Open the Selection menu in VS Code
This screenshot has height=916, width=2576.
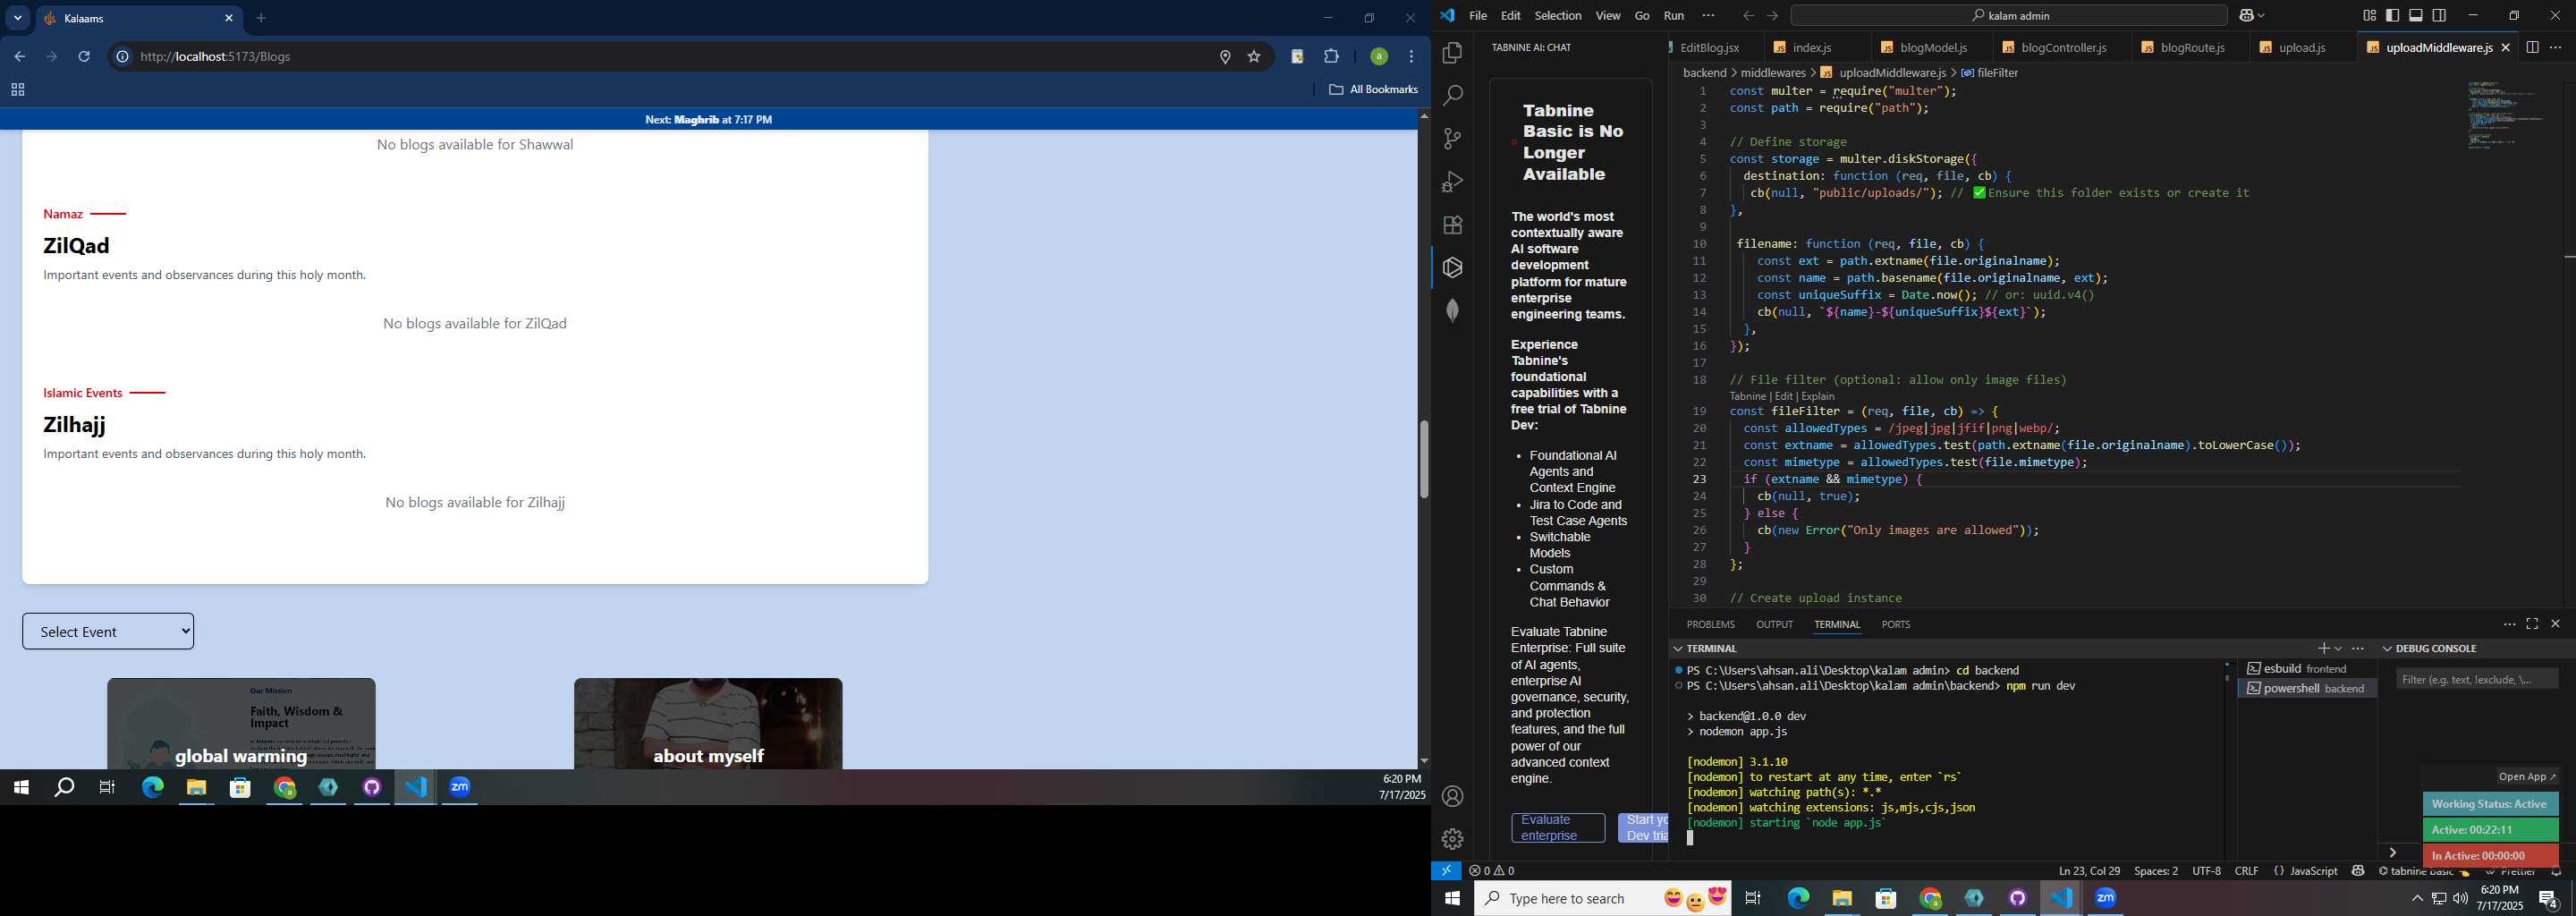pyautogui.click(x=1558, y=16)
